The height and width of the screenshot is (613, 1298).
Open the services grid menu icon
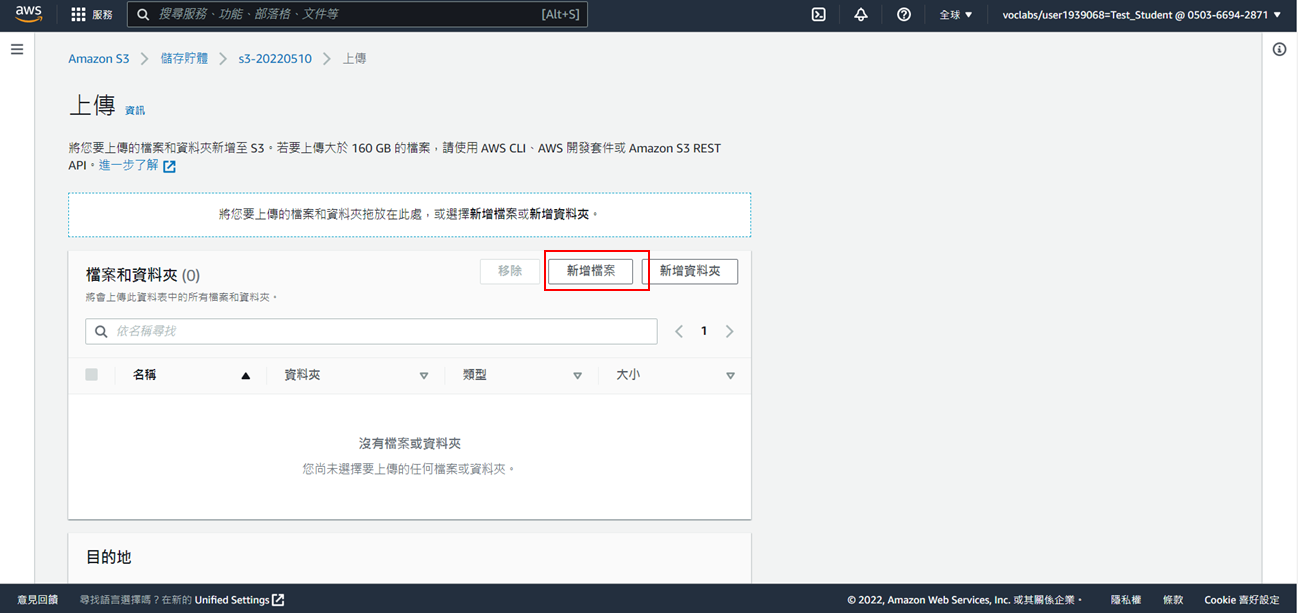click(x=78, y=15)
